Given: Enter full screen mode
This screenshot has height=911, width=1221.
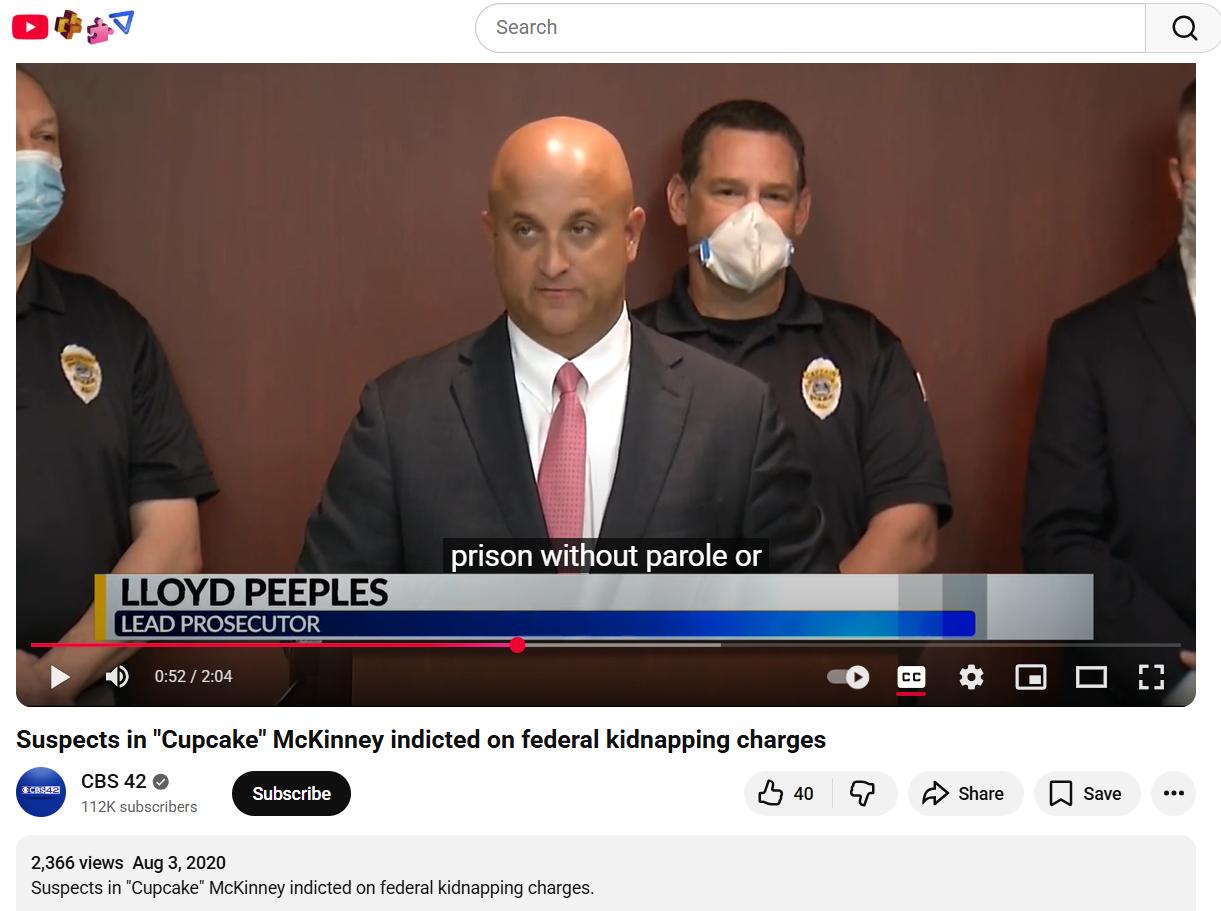Looking at the screenshot, I should pyautogui.click(x=1151, y=677).
